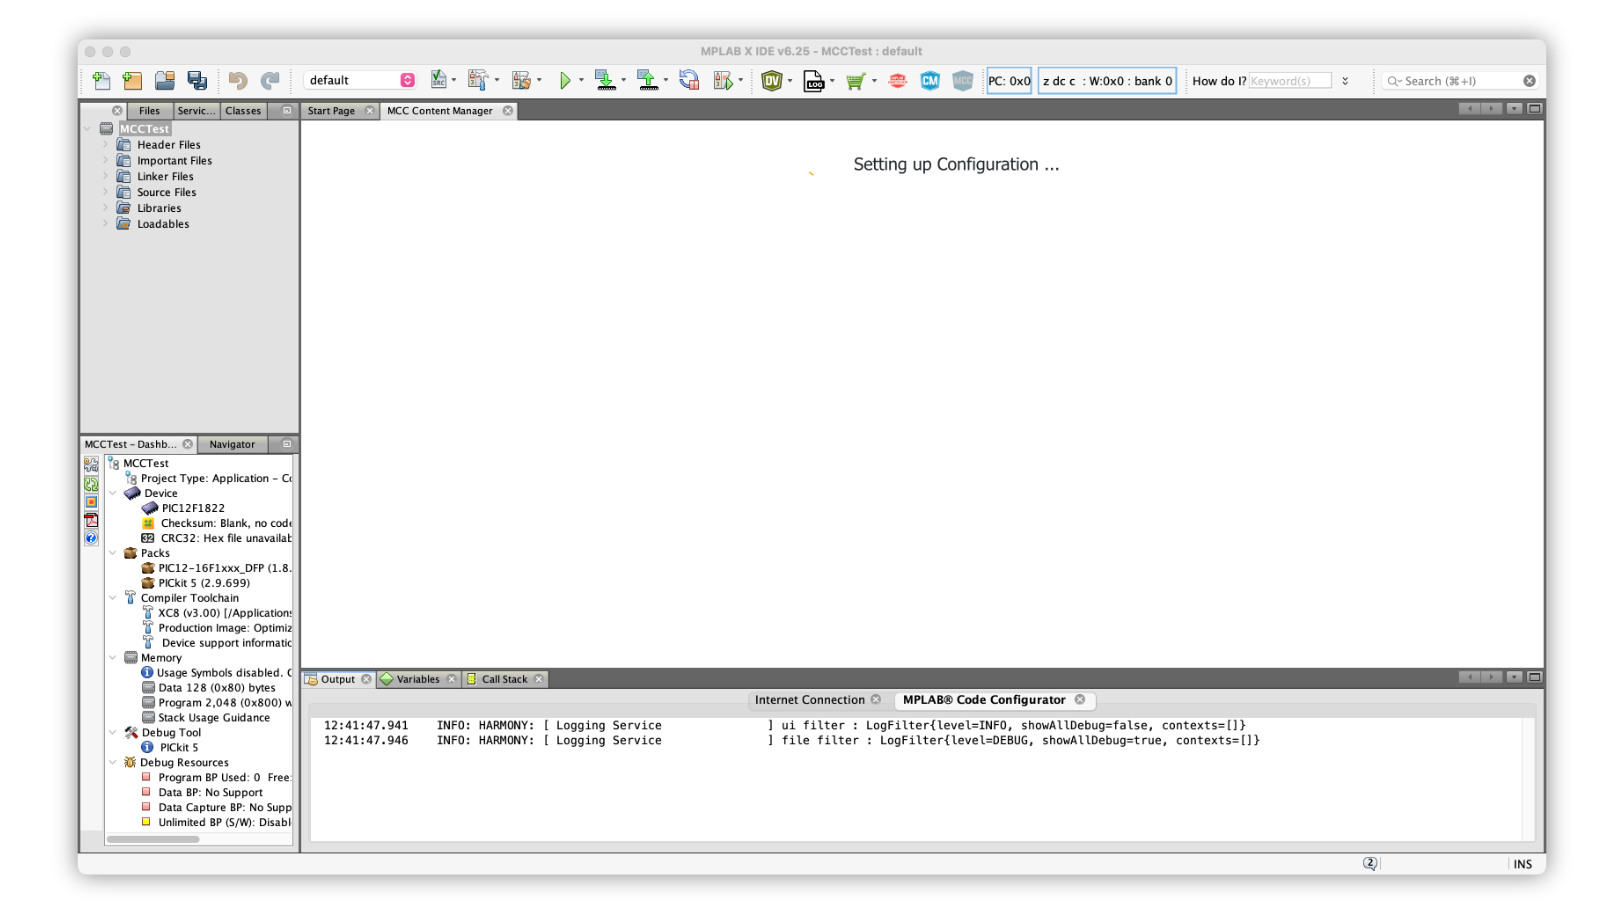Click the dashboard orange breakpoint status icon

91,502
